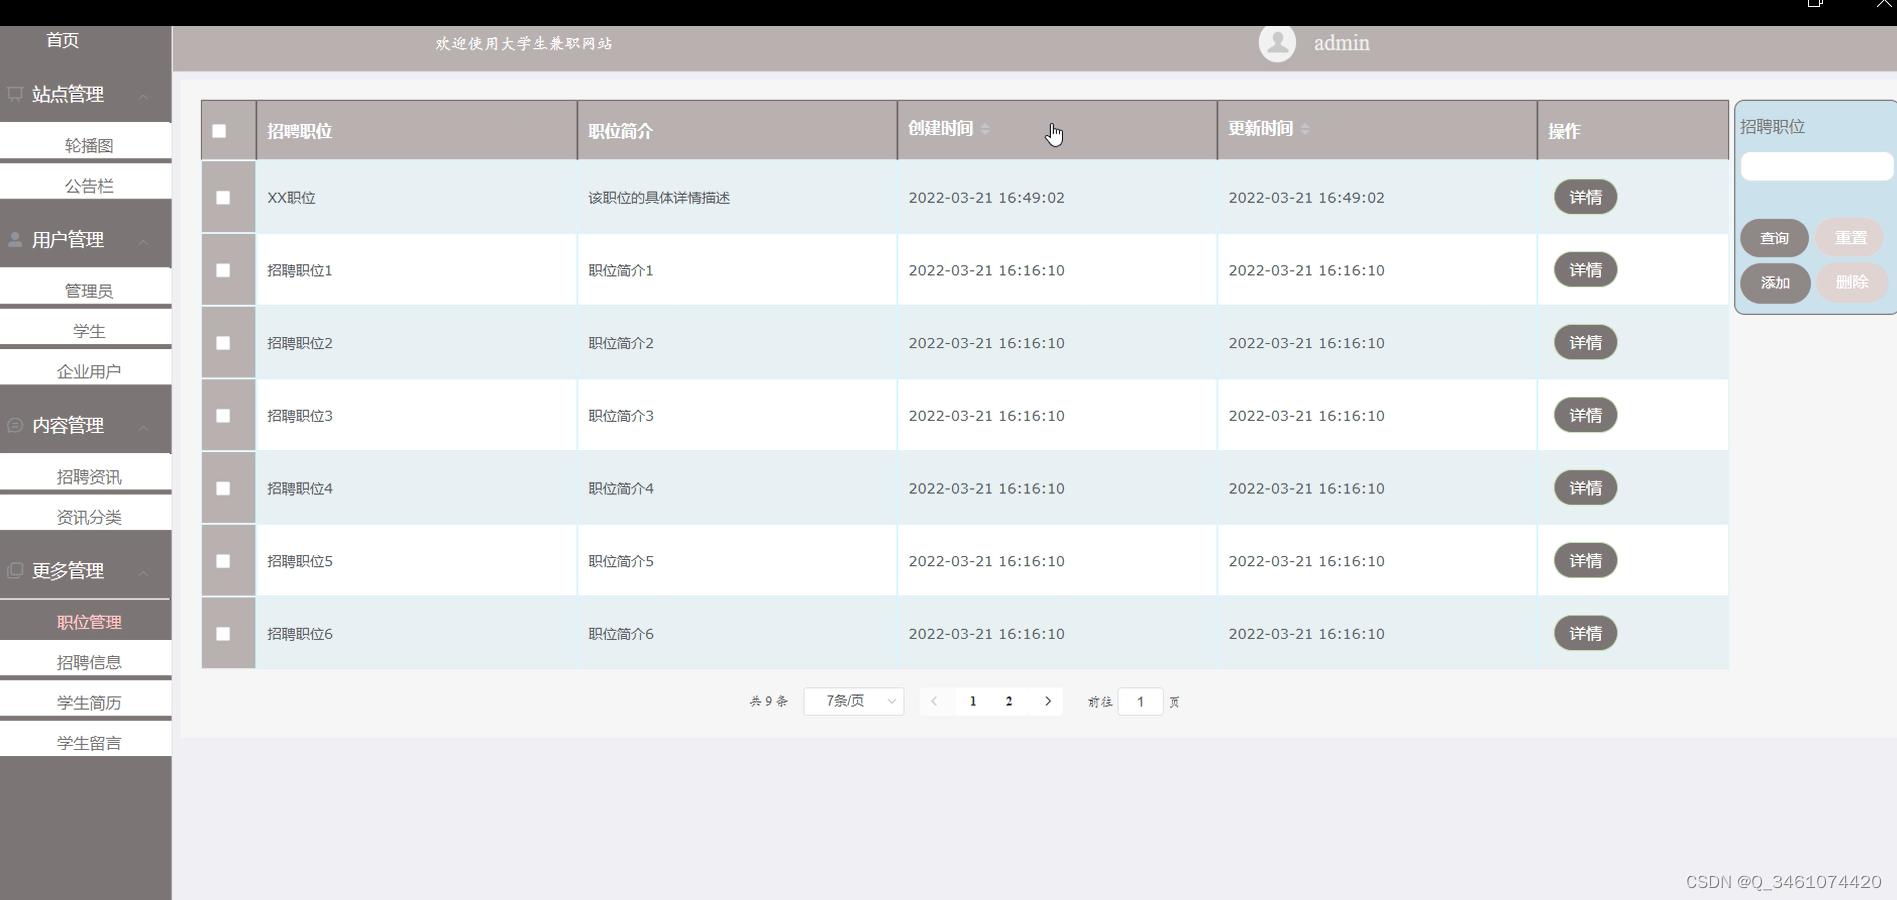Click 详情 for the 招聘职位4 row
1897x900 pixels.
pos(1585,488)
